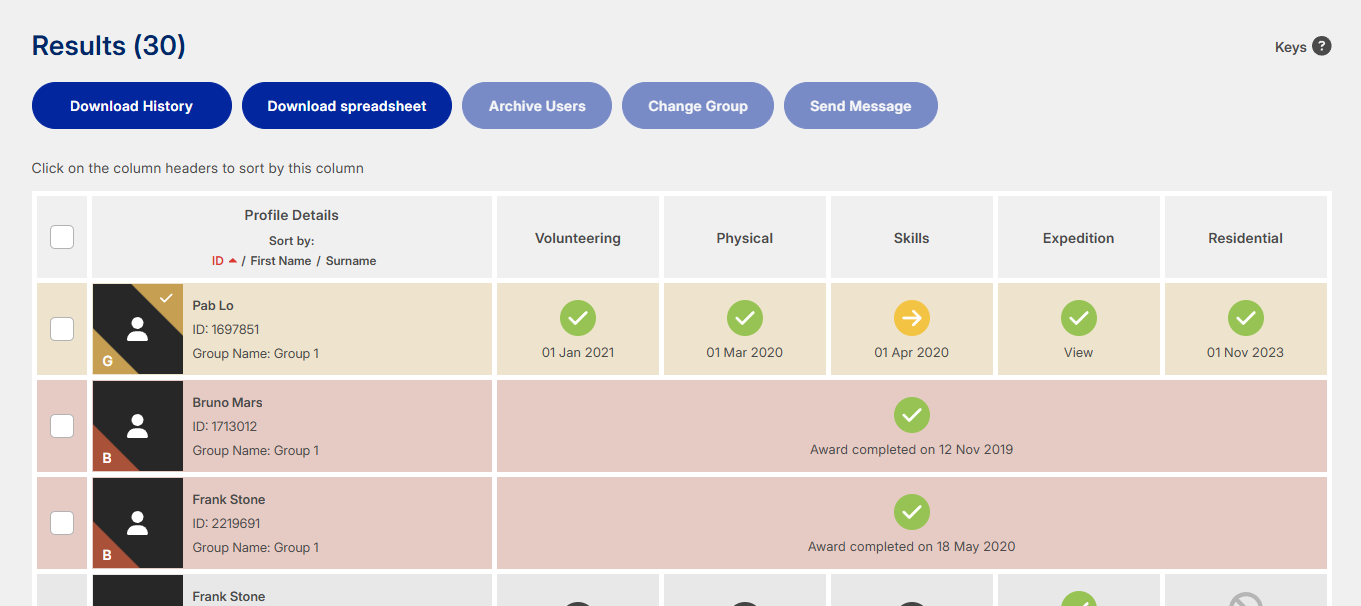1361x606 pixels.
Task: Click Pab Lo's yellow Skills arrow icon
Action: pos(912,319)
